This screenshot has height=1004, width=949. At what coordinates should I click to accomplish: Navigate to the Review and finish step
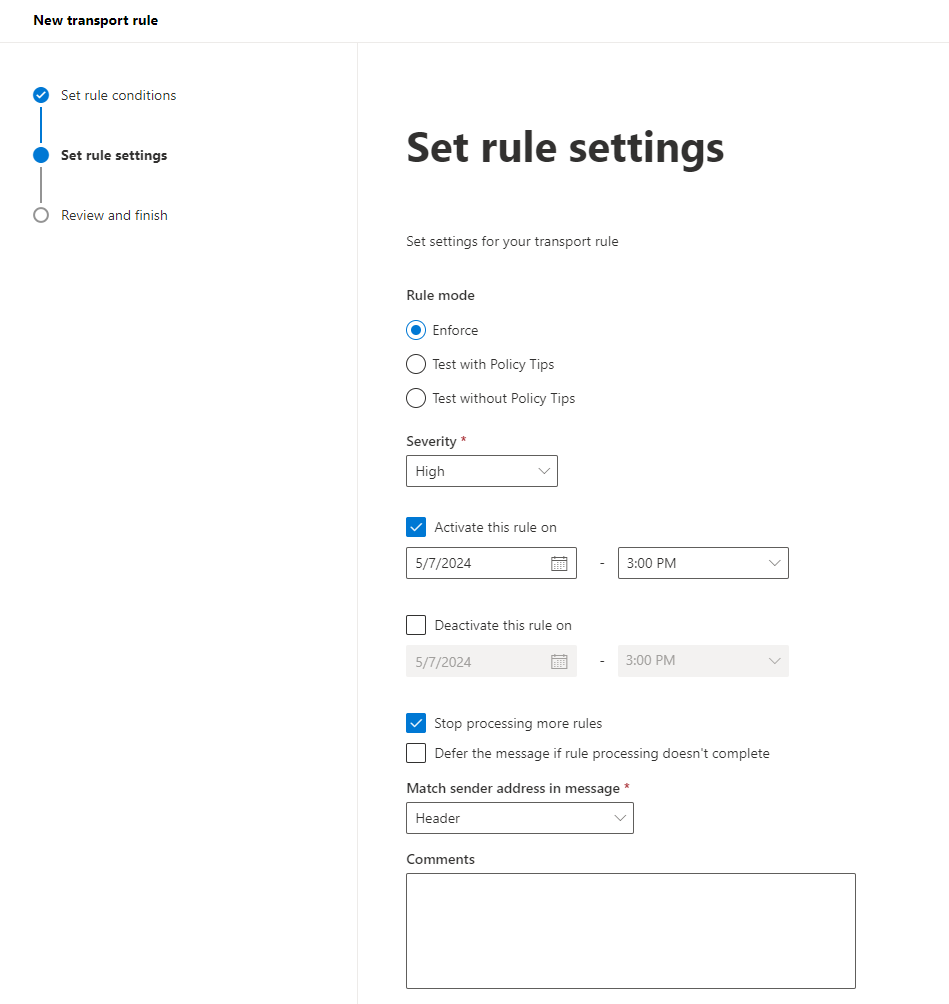coord(114,215)
